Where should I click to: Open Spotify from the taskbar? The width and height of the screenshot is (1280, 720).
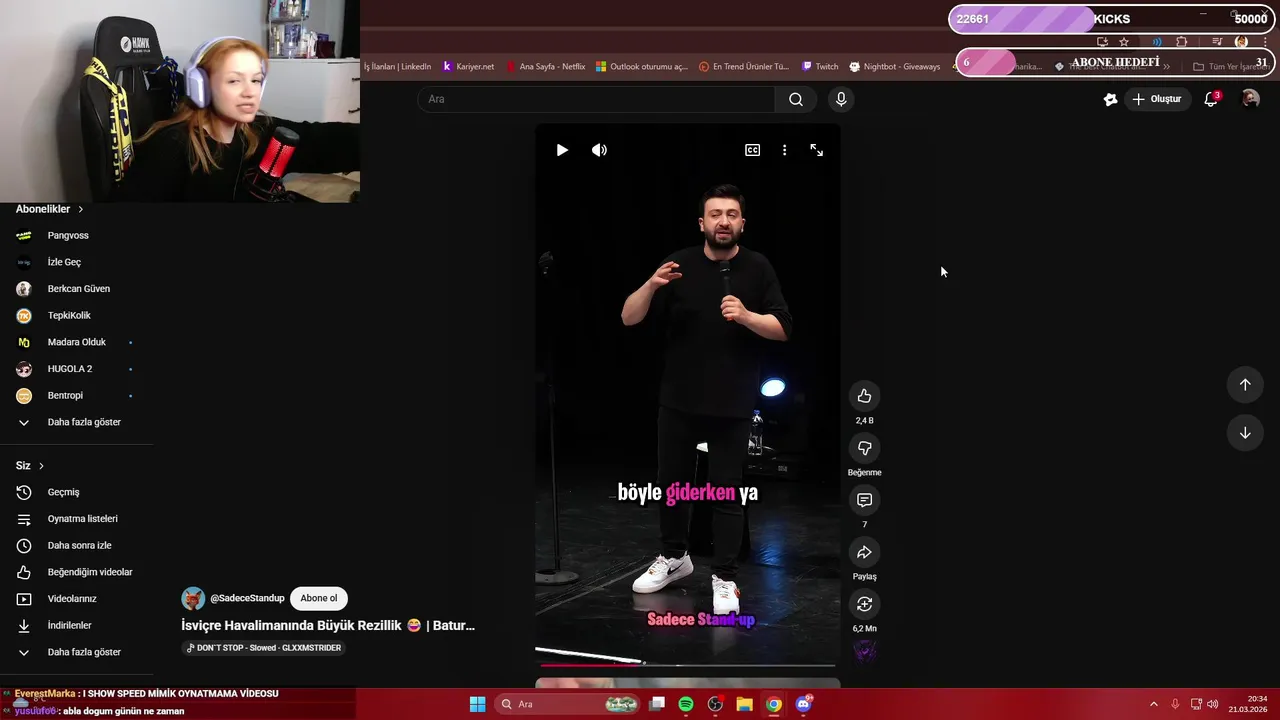click(686, 704)
